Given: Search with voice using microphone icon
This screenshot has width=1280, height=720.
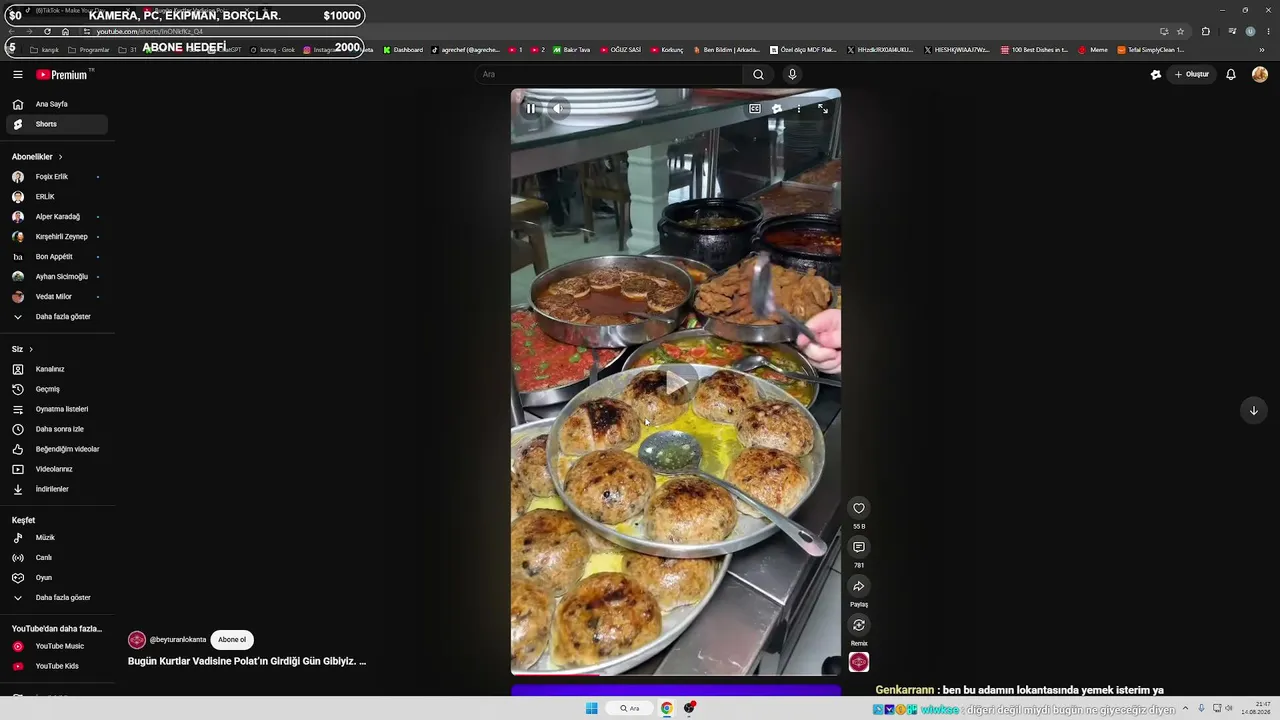Looking at the screenshot, I should click(792, 74).
